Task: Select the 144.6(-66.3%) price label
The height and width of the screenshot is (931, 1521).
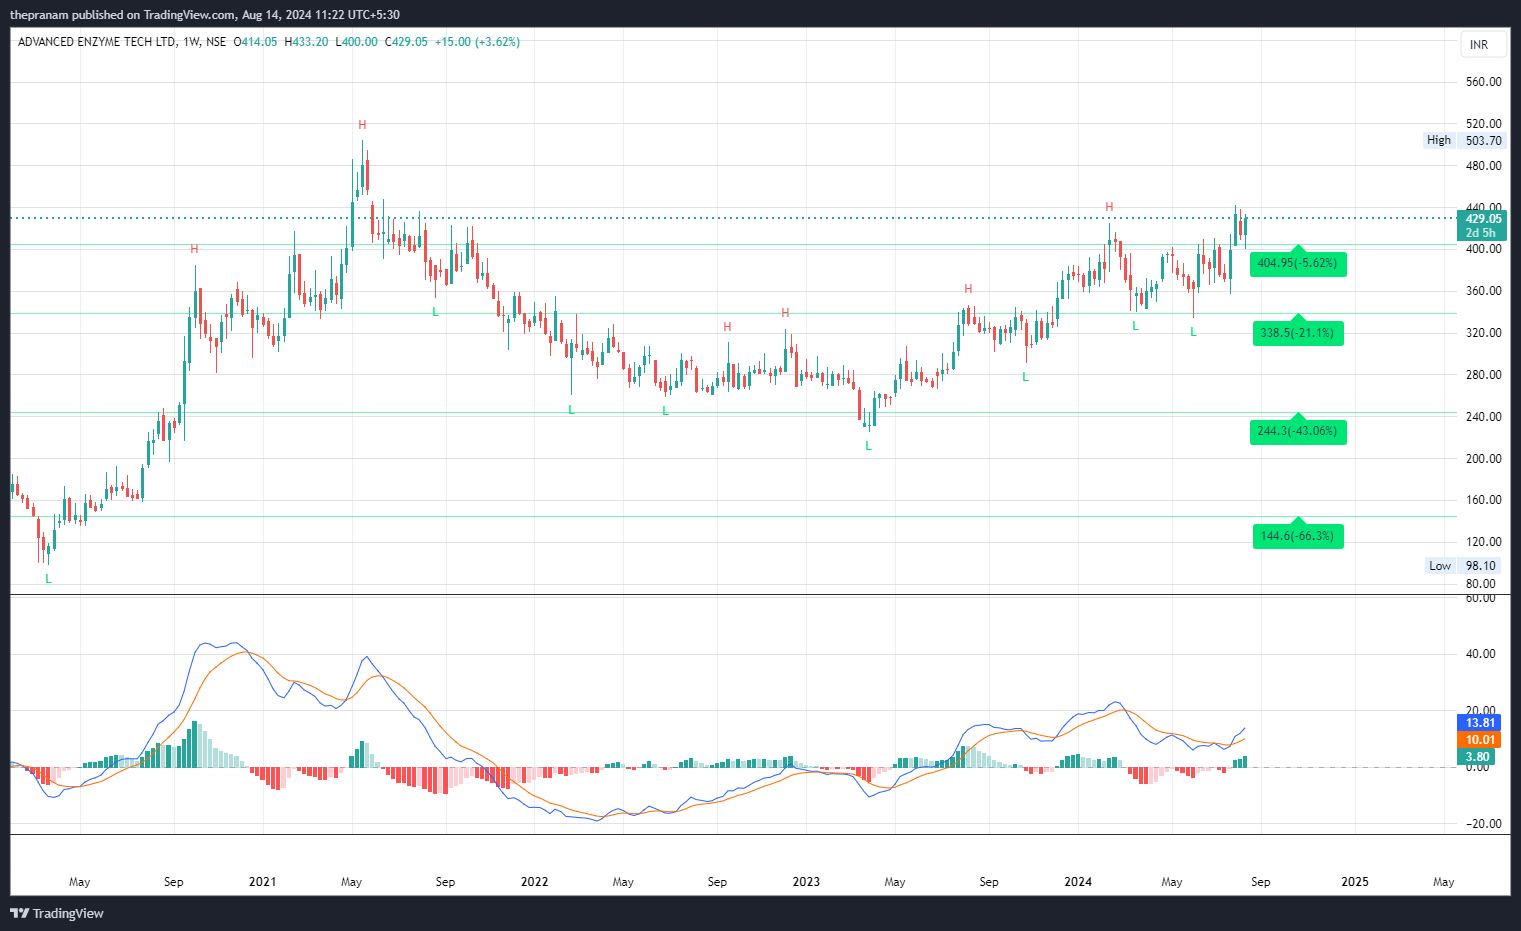Action: pyautogui.click(x=1297, y=536)
